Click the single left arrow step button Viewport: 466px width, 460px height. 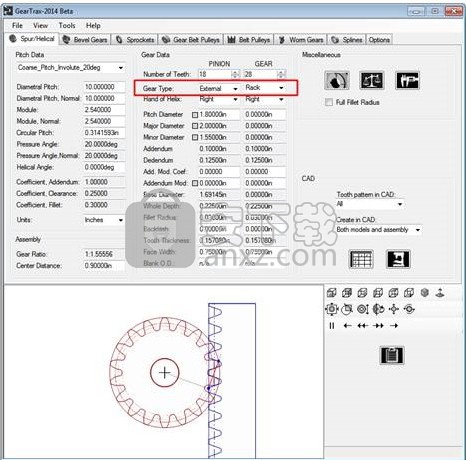coord(347,326)
